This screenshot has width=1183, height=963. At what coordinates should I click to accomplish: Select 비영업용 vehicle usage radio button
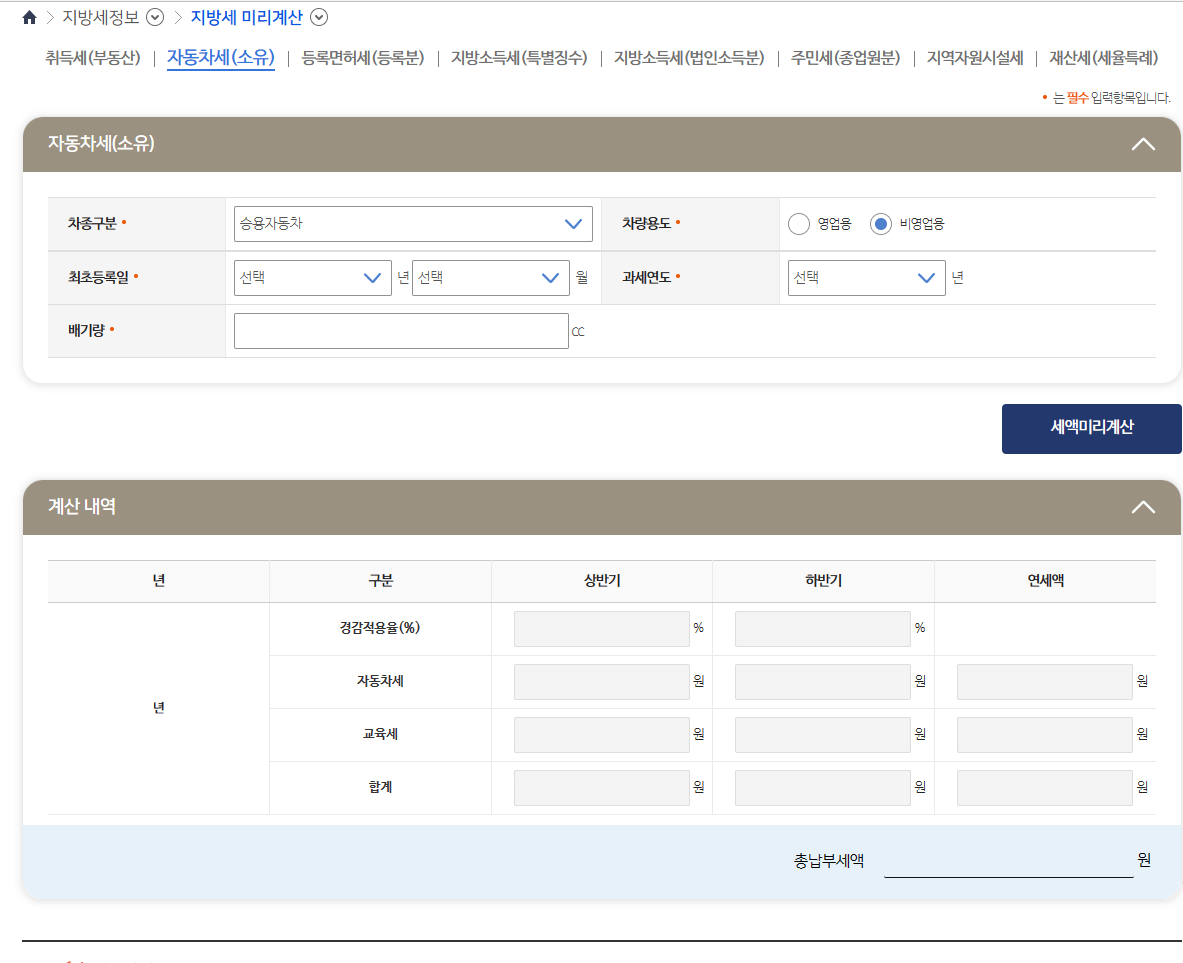(880, 224)
